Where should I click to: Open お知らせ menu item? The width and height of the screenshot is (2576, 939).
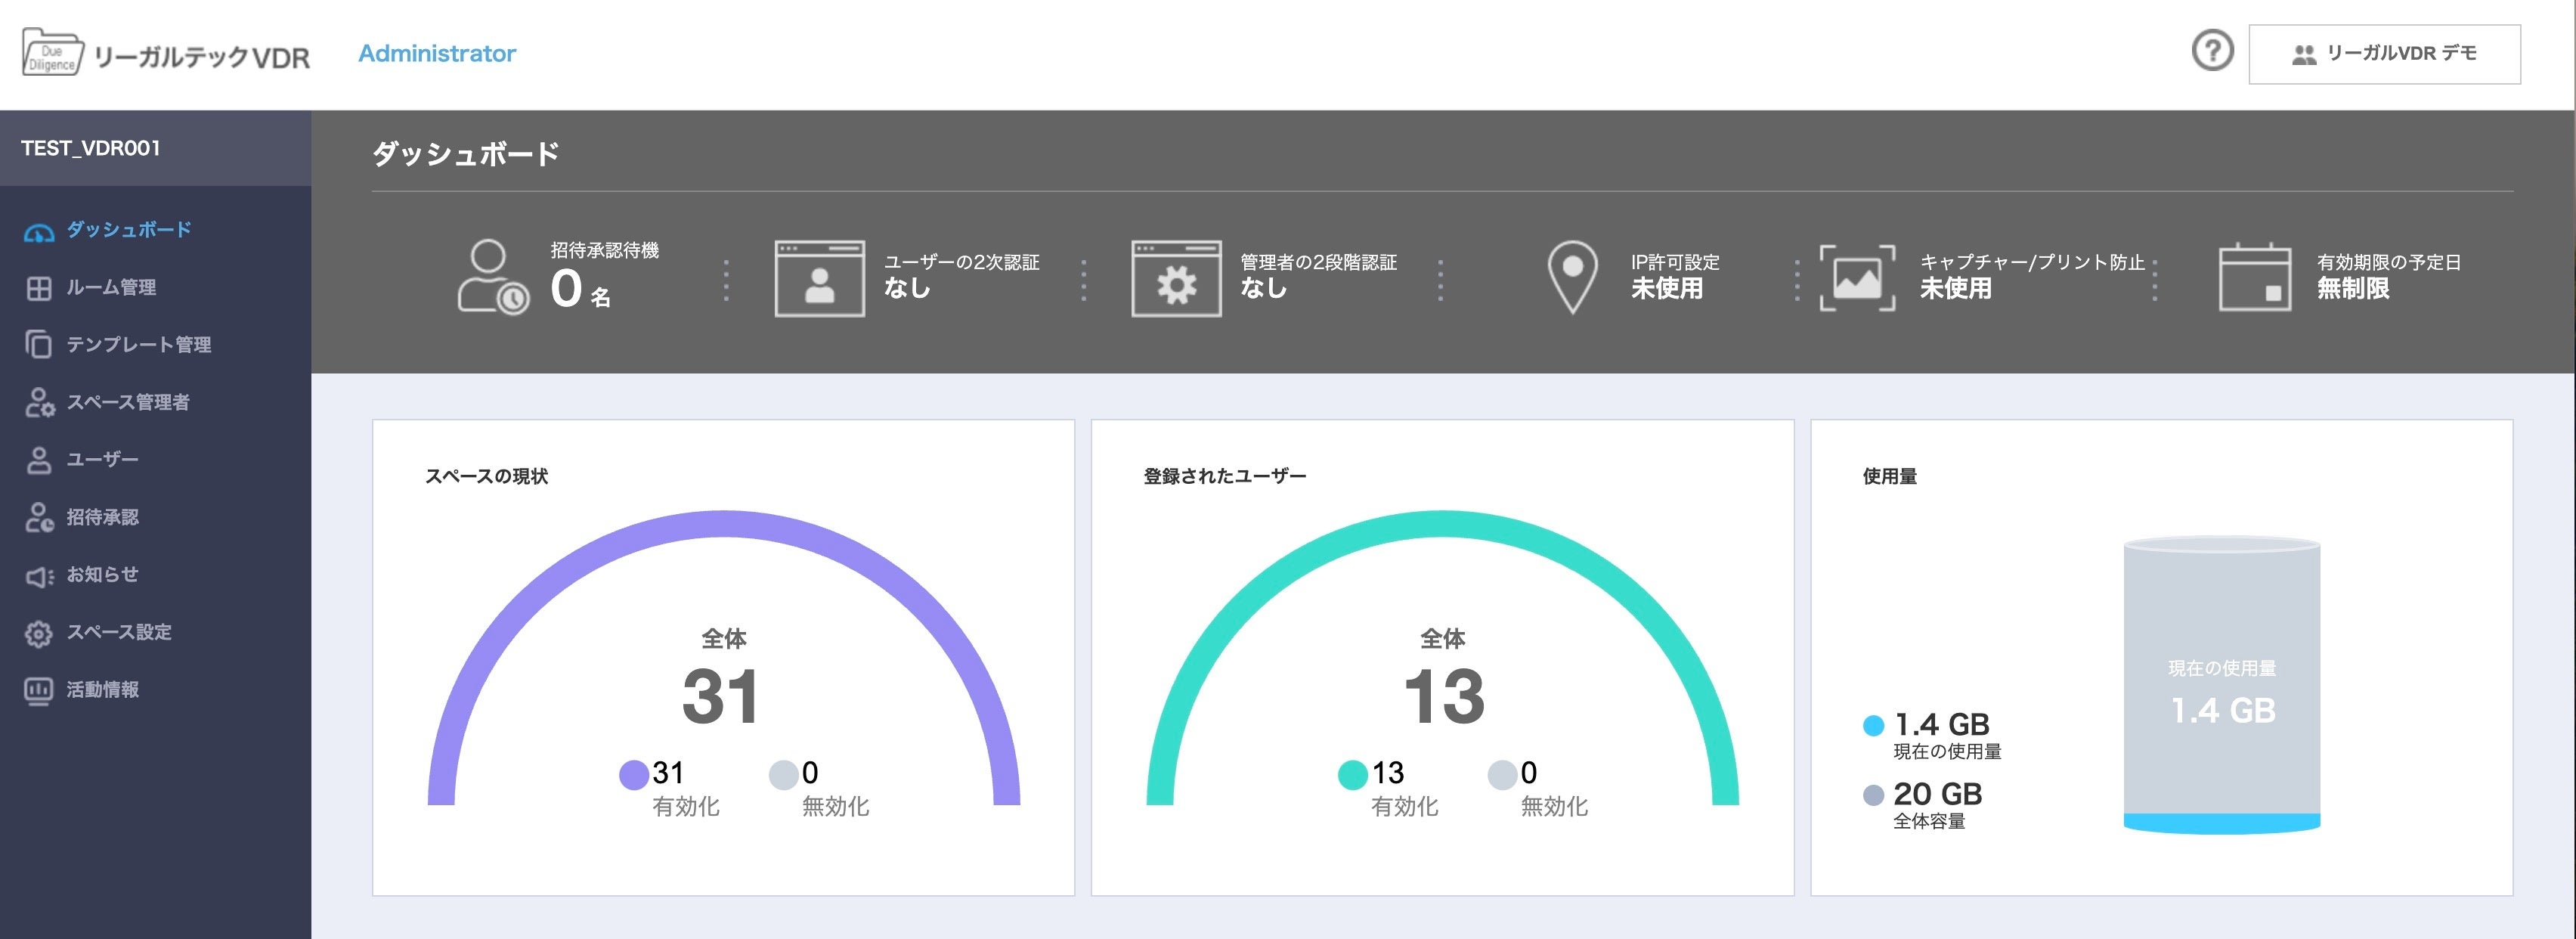pos(102,575)
